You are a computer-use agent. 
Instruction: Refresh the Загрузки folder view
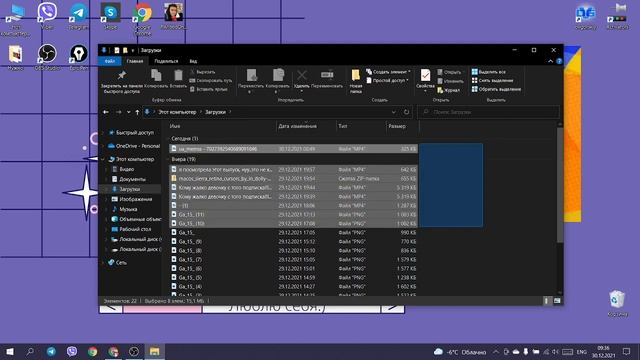click(406, 112)
